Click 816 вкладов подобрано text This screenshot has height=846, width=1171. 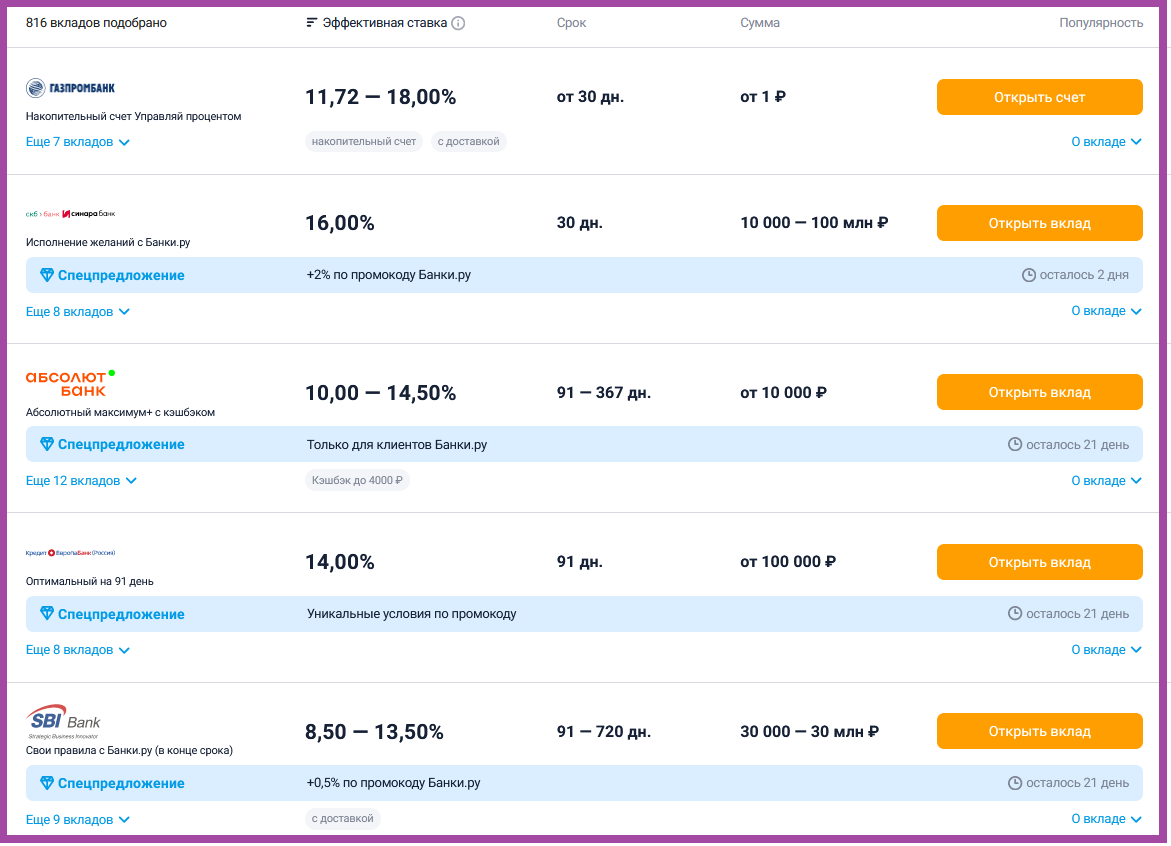click(96, 23)
